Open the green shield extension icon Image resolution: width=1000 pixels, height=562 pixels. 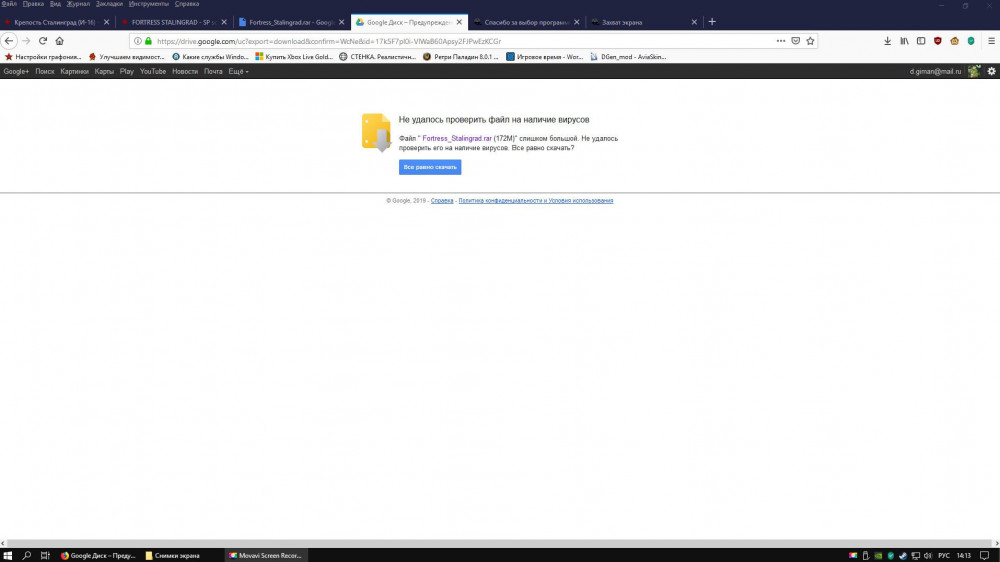click(x=971, y=41)
